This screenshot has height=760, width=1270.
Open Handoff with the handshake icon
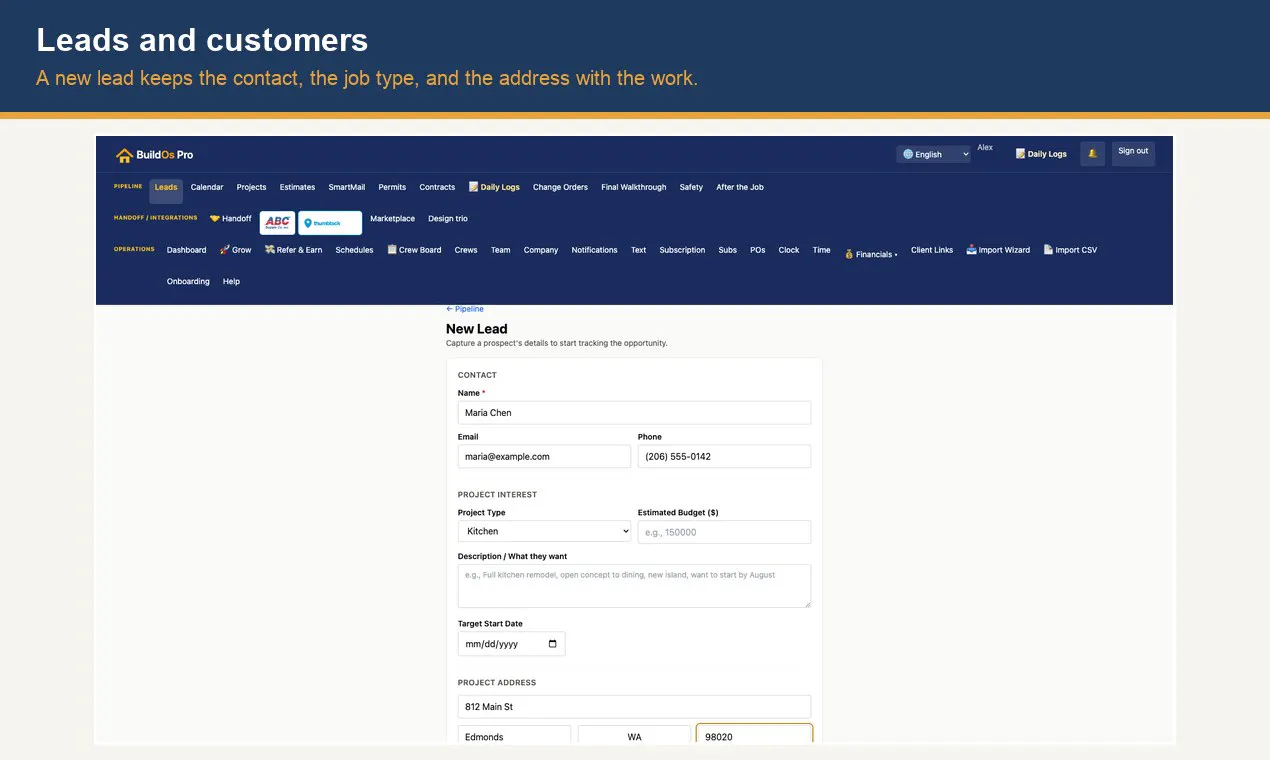point(230,219)
